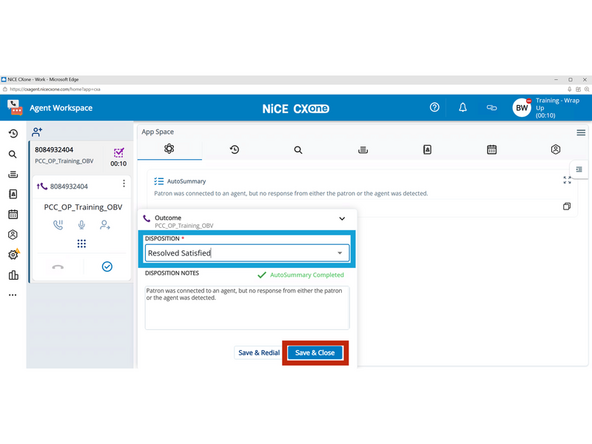
Task: Open the help question mark icon
Action: pos(435,108)
